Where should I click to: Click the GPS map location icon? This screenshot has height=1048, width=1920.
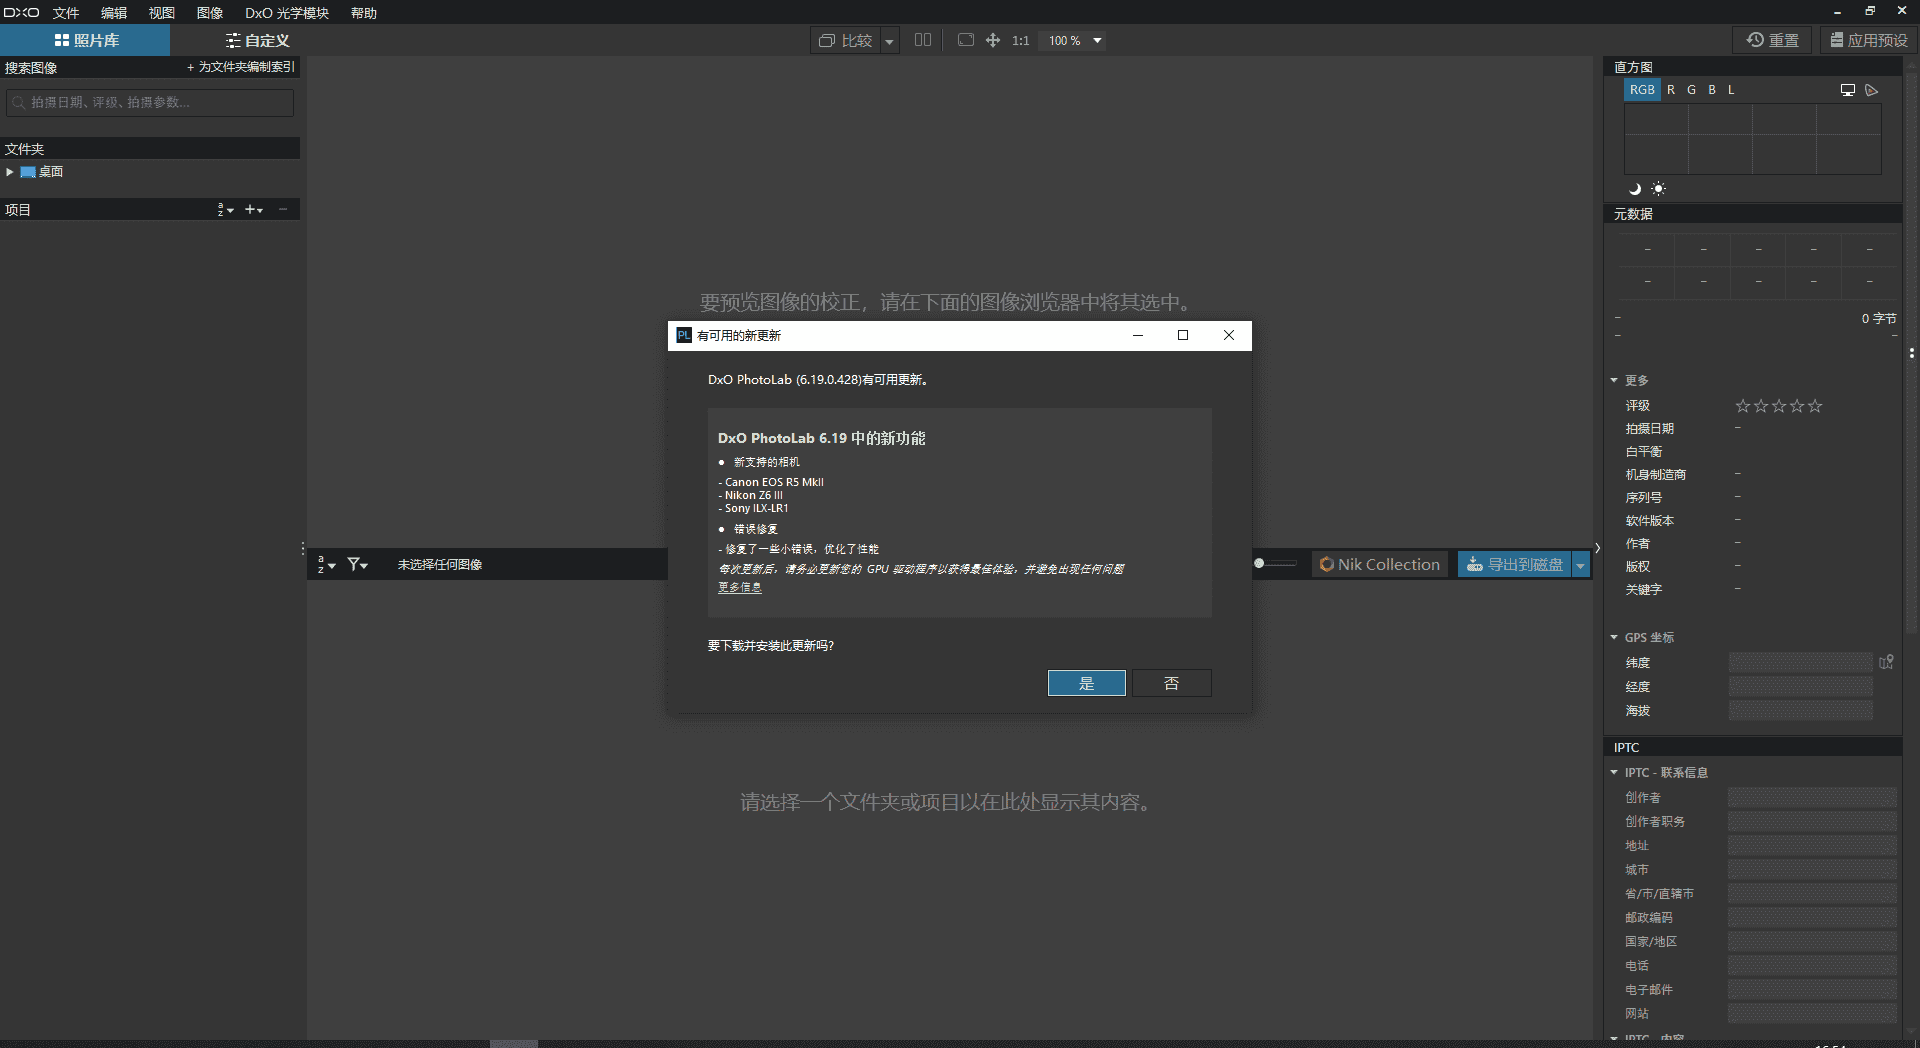[x=1886, y=662]
